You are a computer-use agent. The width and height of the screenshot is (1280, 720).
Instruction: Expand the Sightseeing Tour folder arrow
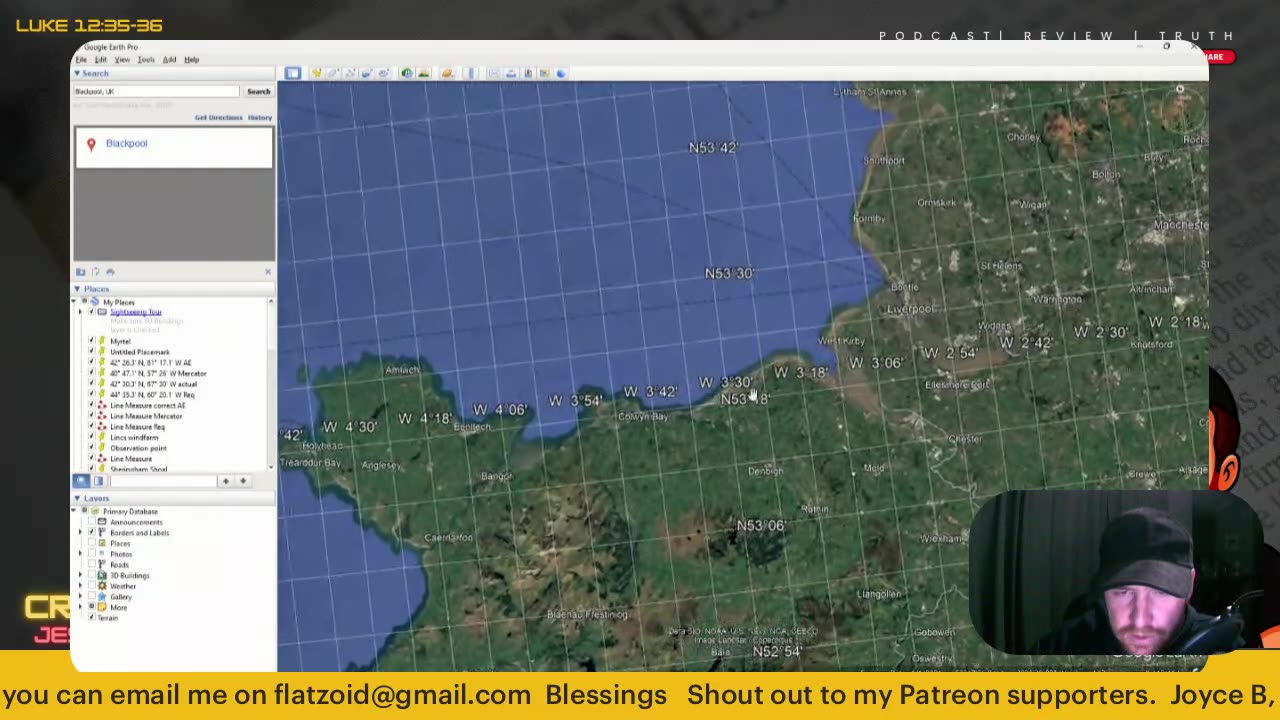80,312
